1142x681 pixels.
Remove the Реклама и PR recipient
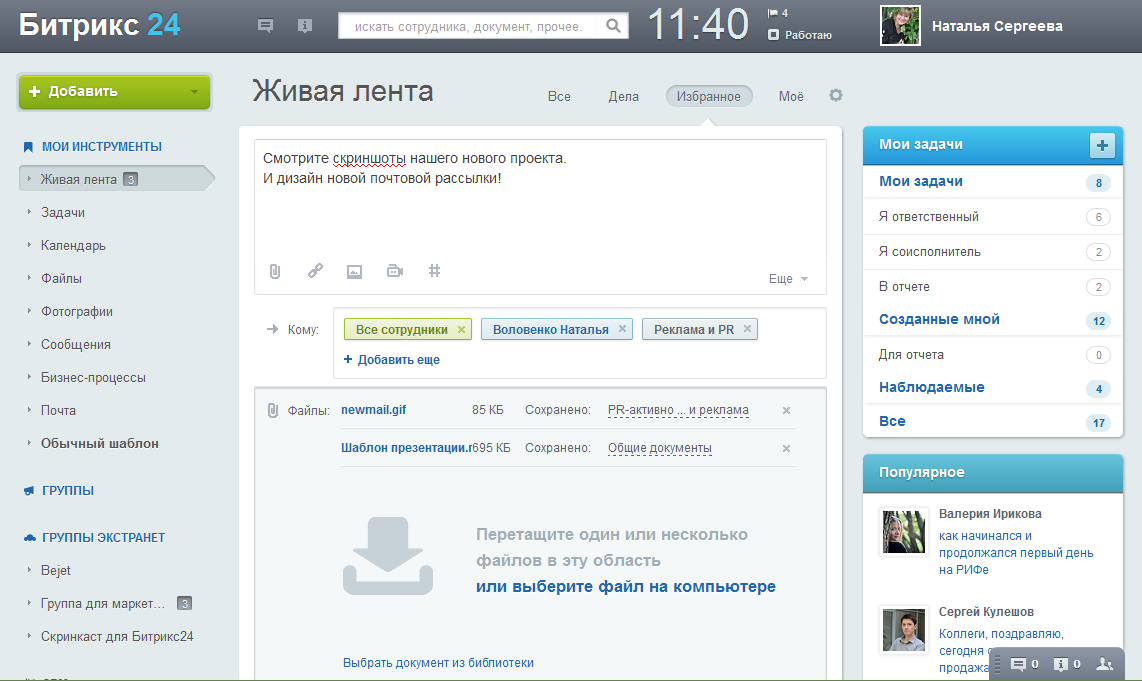[x=747, y=329]
